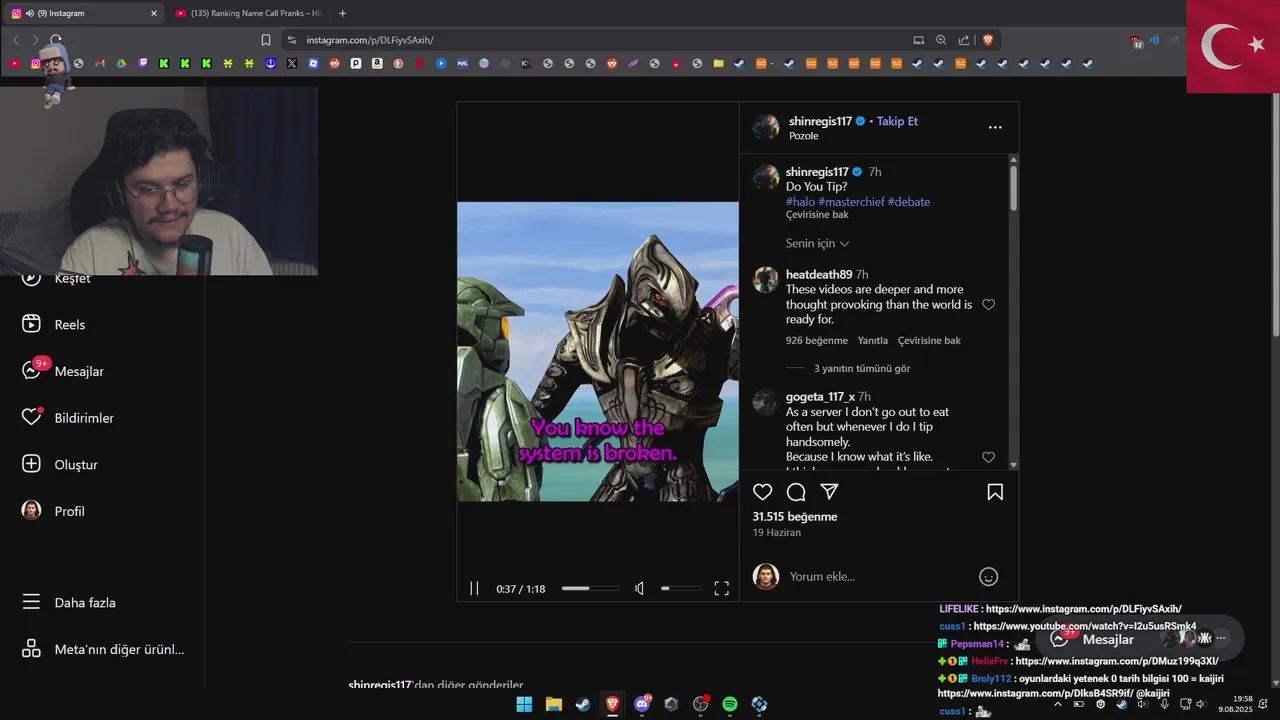Close the Instagram browser tab
The image size is (1280, 720).
click(154, 13)
